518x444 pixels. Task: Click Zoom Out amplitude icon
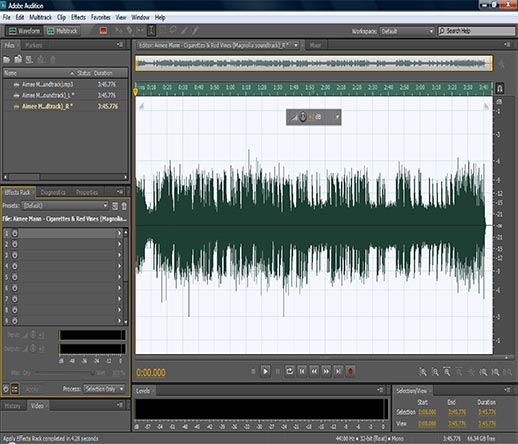(x=435, y=372)
